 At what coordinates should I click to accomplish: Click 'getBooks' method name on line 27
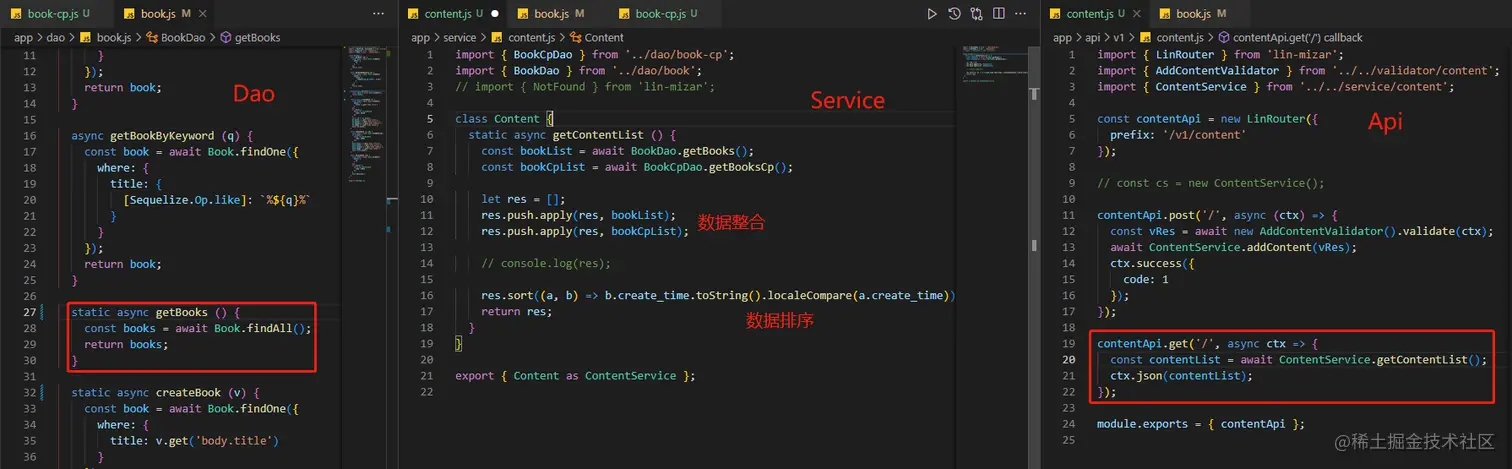[182, 312]
